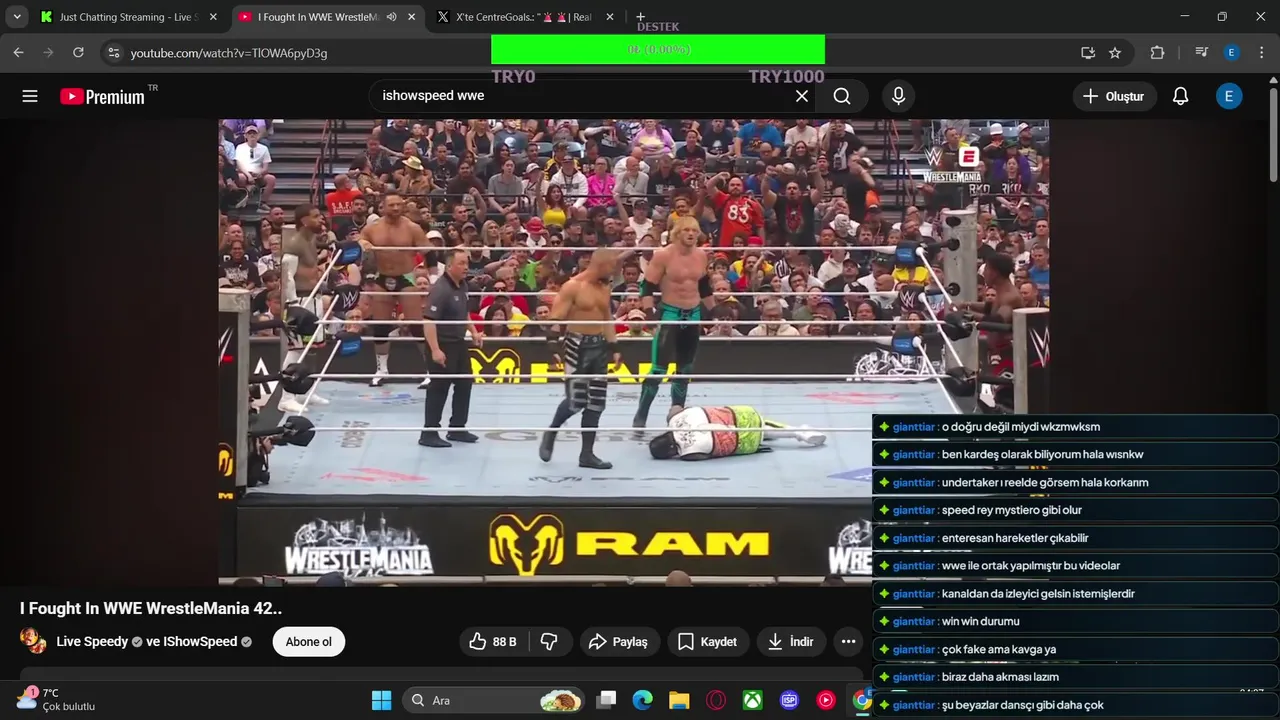The image size is (1280, 720).
Task: Open the IShowSpeed channel link
Action: 200,642
